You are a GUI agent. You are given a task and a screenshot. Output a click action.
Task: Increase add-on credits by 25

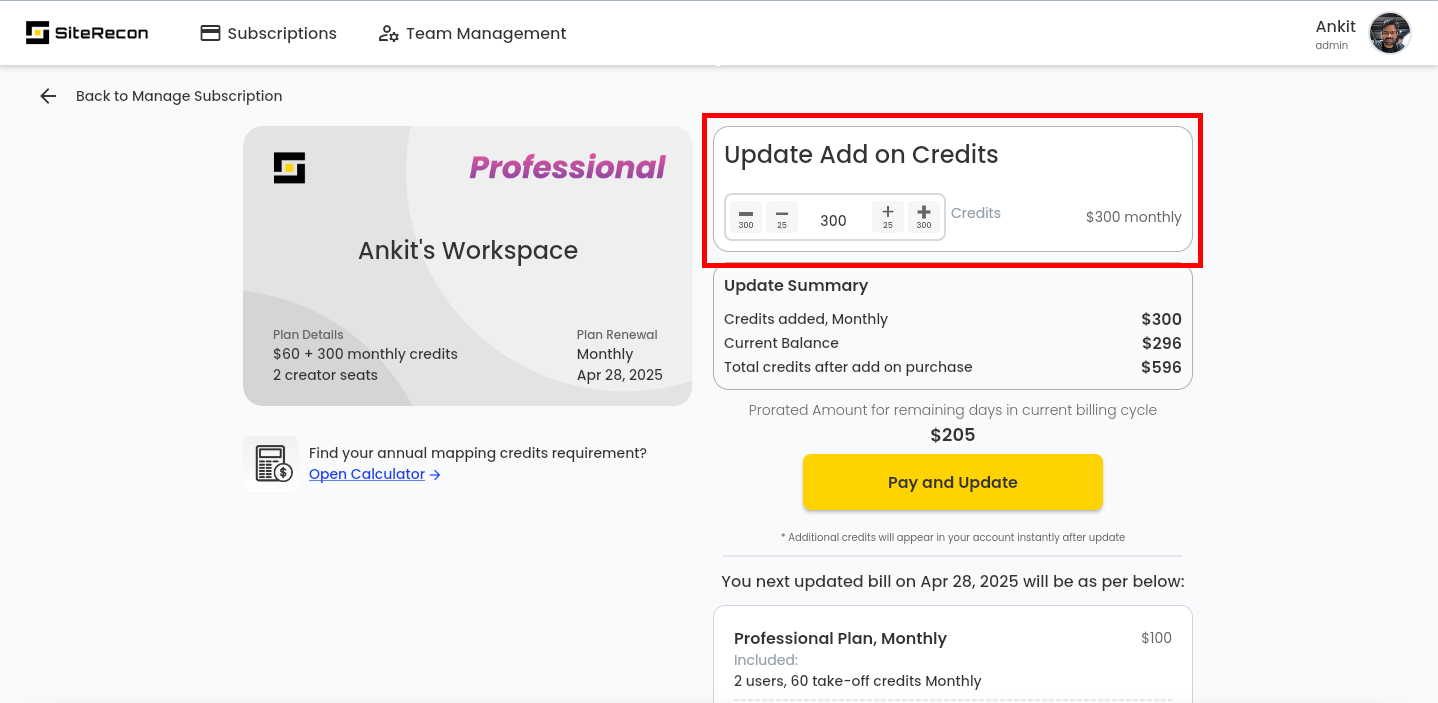(888, 217)
